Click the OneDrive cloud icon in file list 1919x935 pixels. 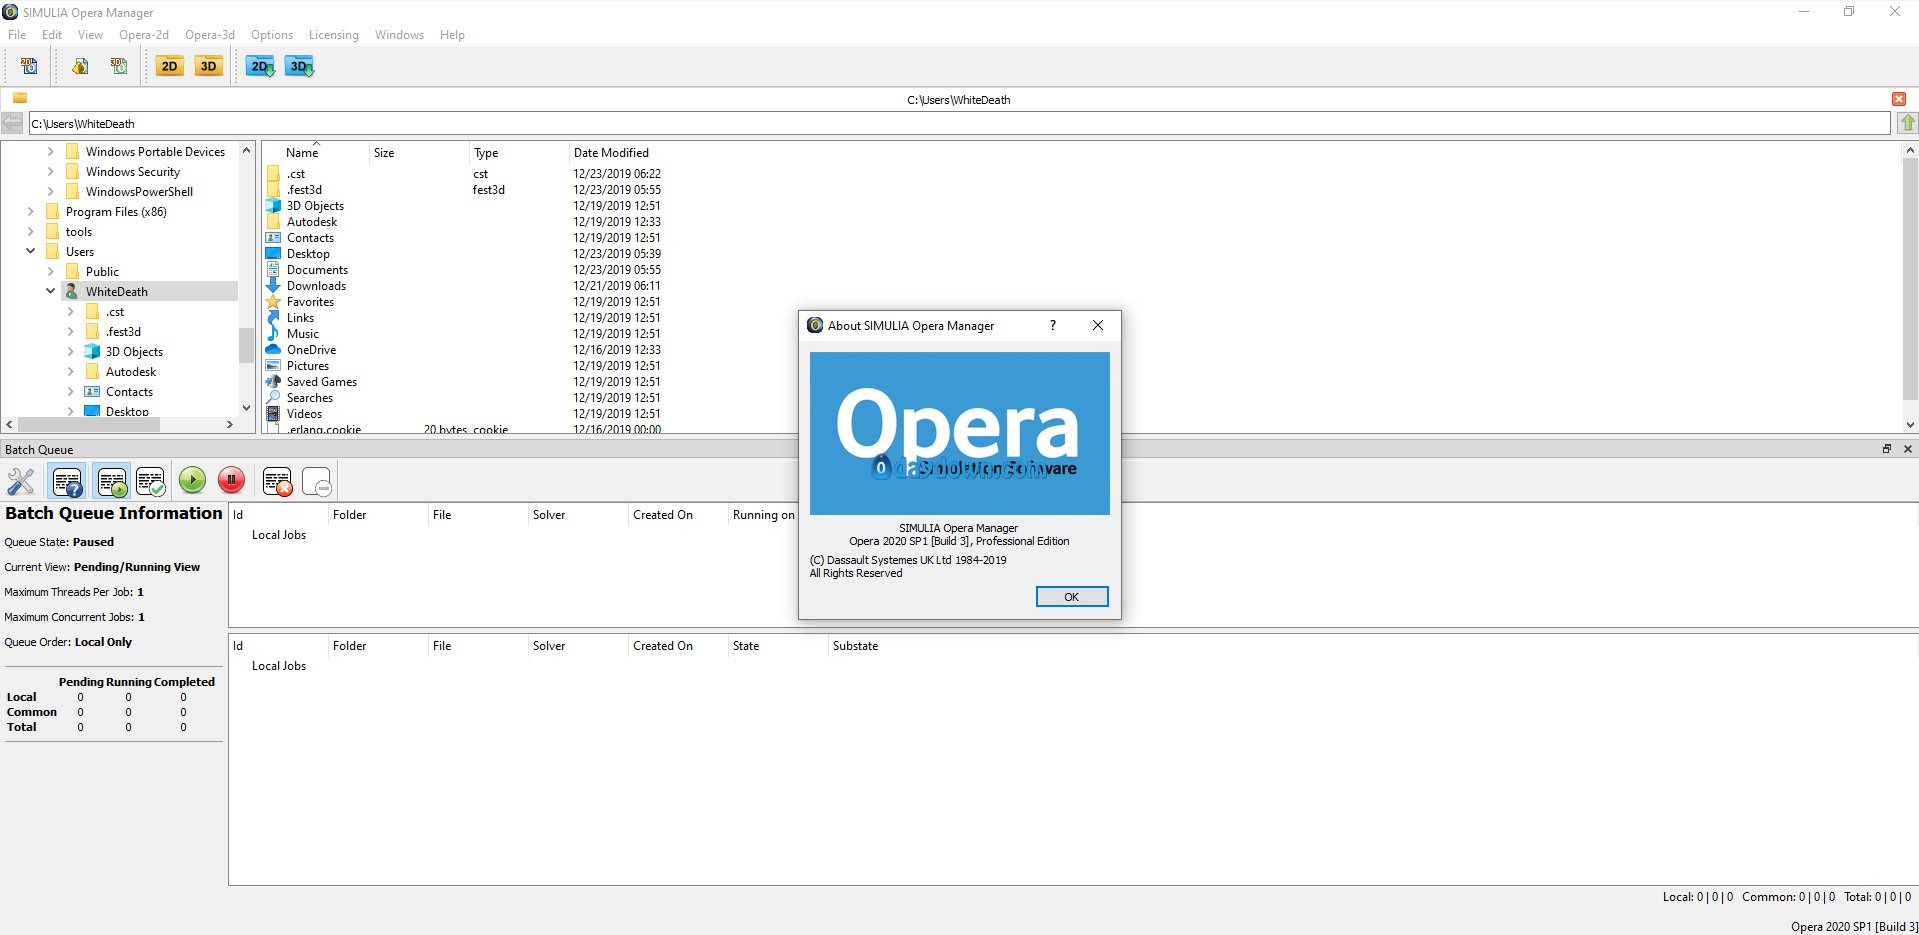(x=273, y=350)
